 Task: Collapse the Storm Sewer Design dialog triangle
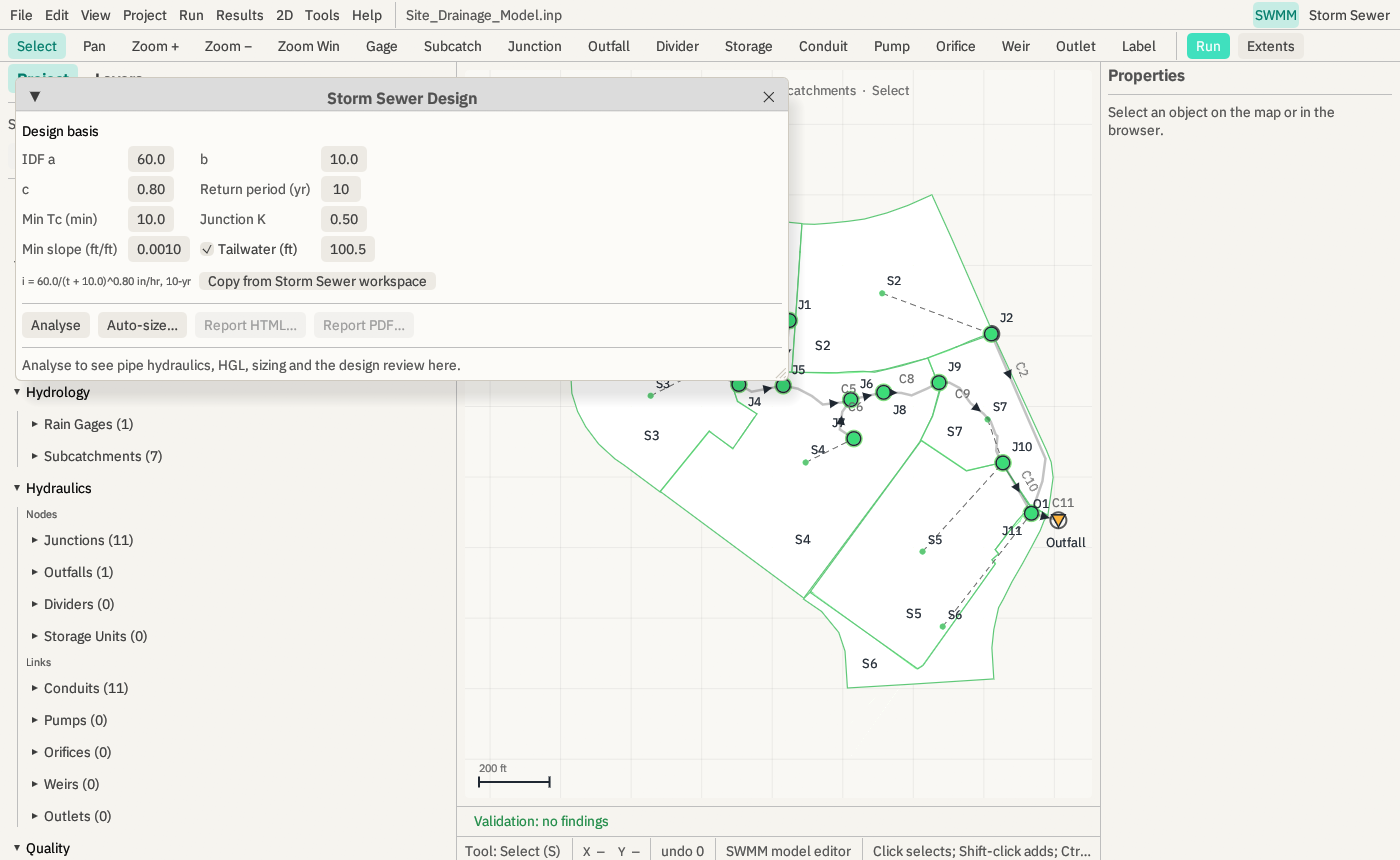point(35,97)
